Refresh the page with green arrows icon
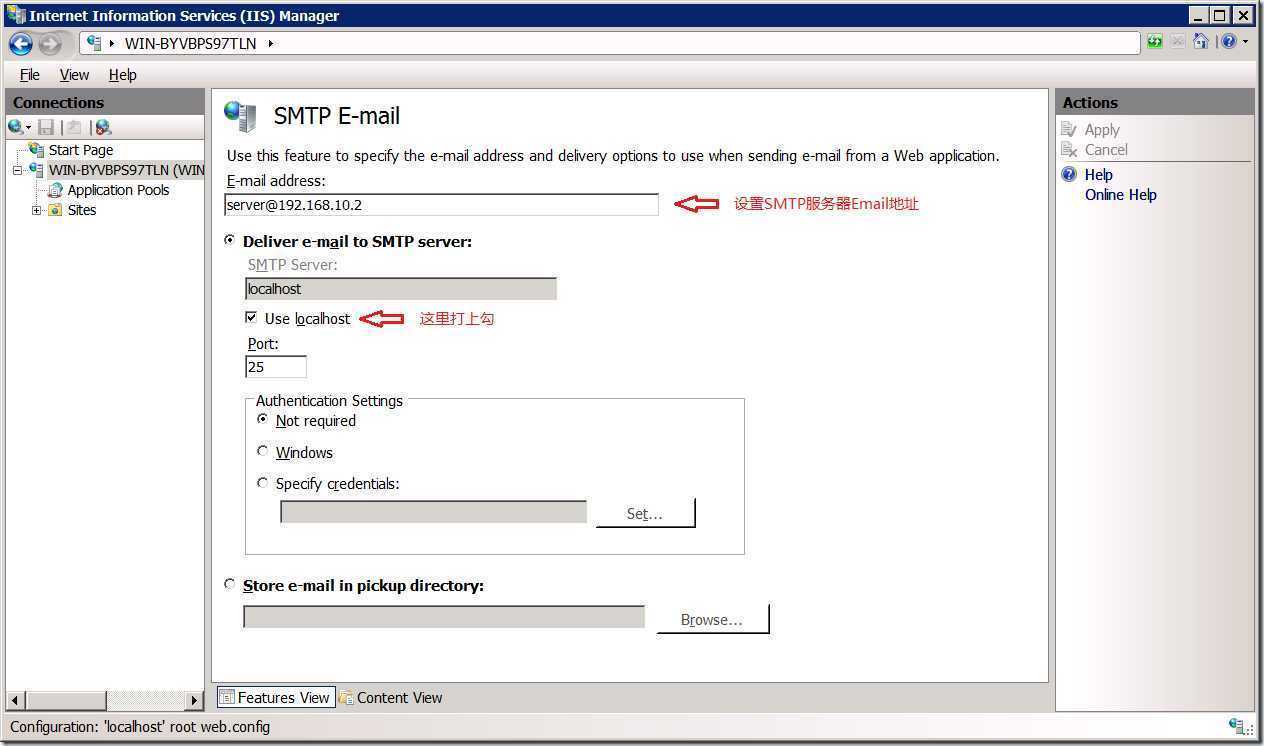This screenshot has width=1264, height=746. [1155, 42]
